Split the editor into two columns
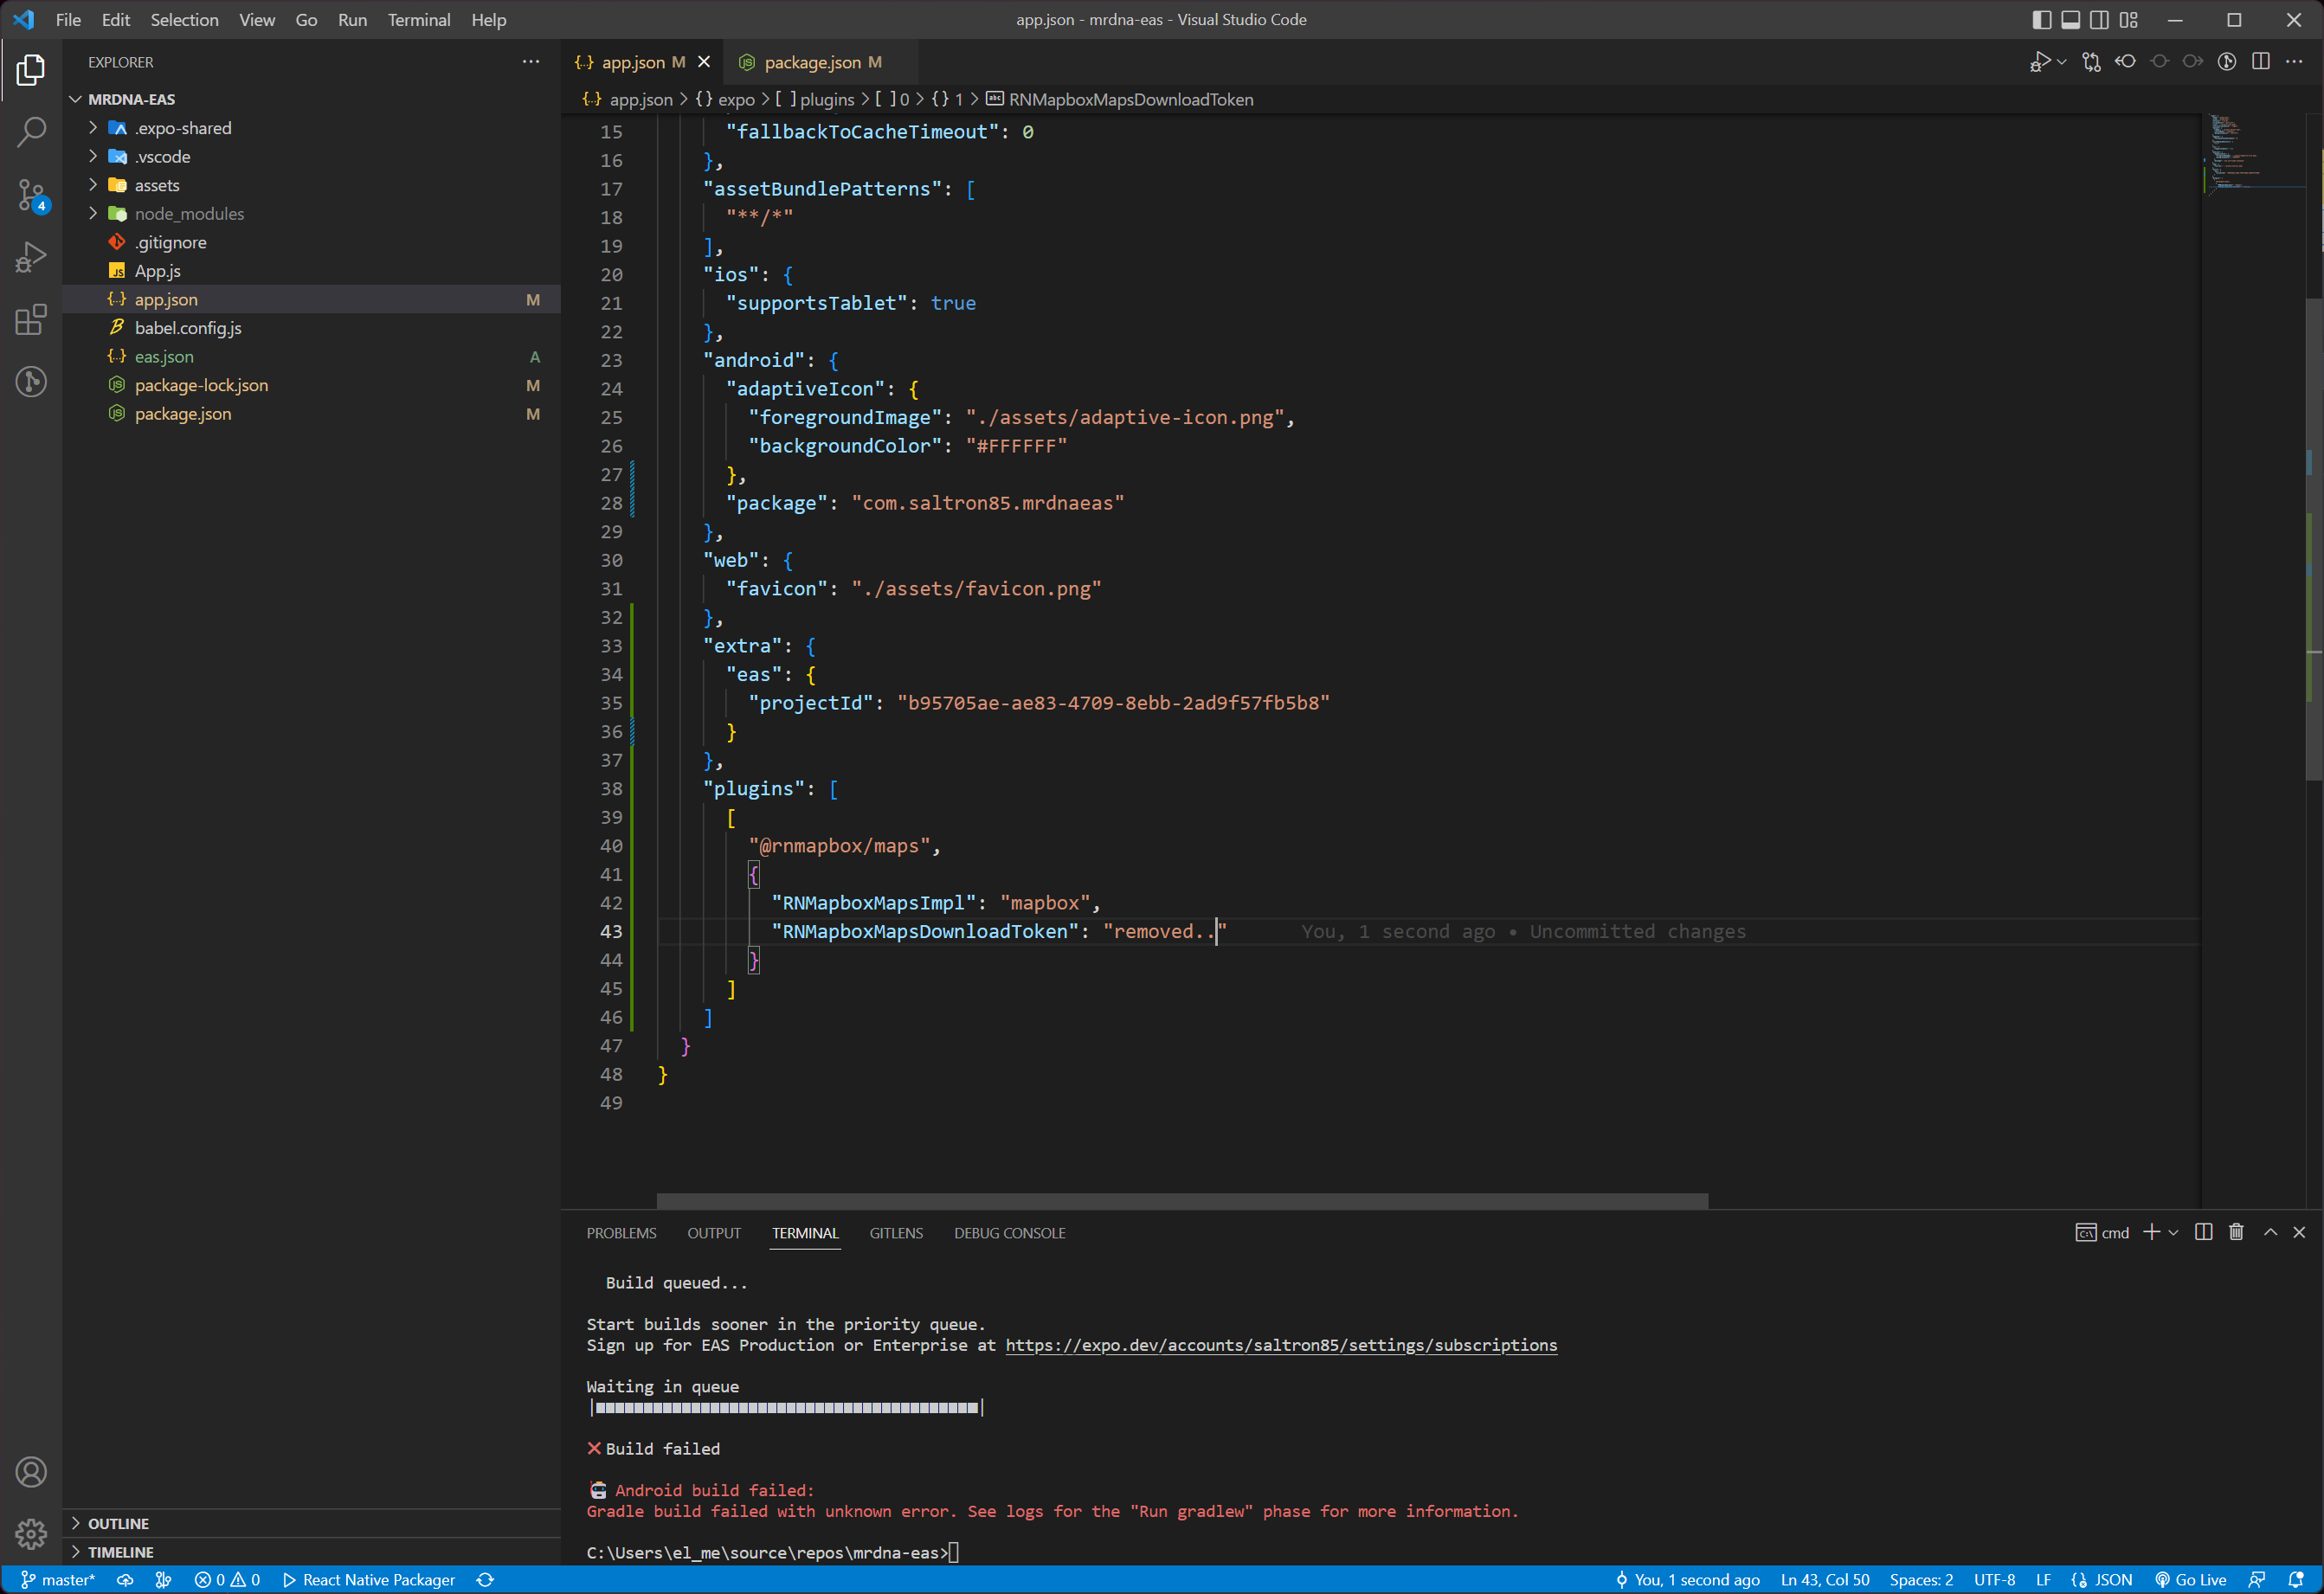This screenshot has width=2324, height=1594. click(x=2261, y=61)
